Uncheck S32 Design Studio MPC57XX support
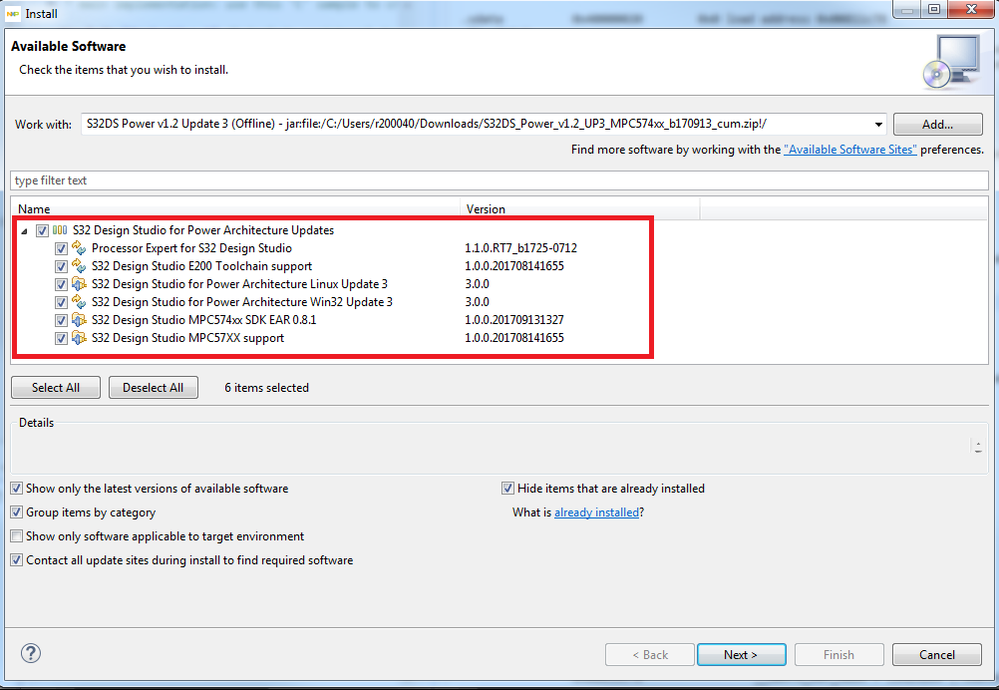999x690 pixels. (x=61, y=338)
